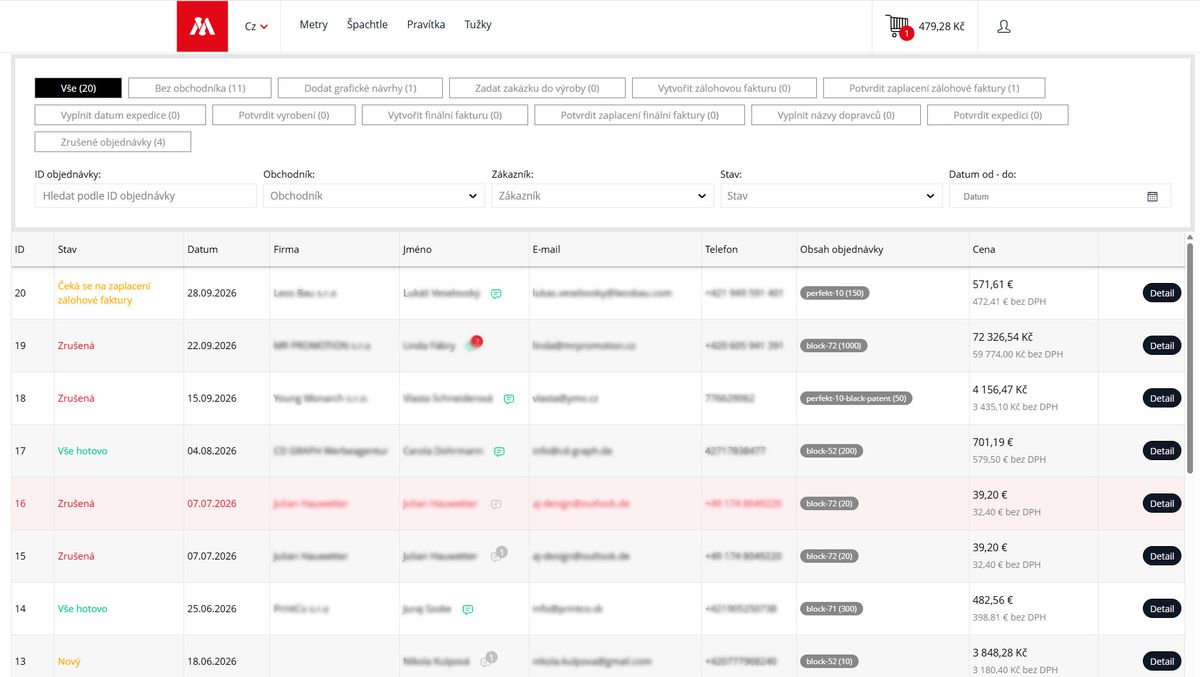The height and width of the screenshot is (677, 1200).
Task: Select the Vše (20) filter tab
Action: (x=78, y=88)
